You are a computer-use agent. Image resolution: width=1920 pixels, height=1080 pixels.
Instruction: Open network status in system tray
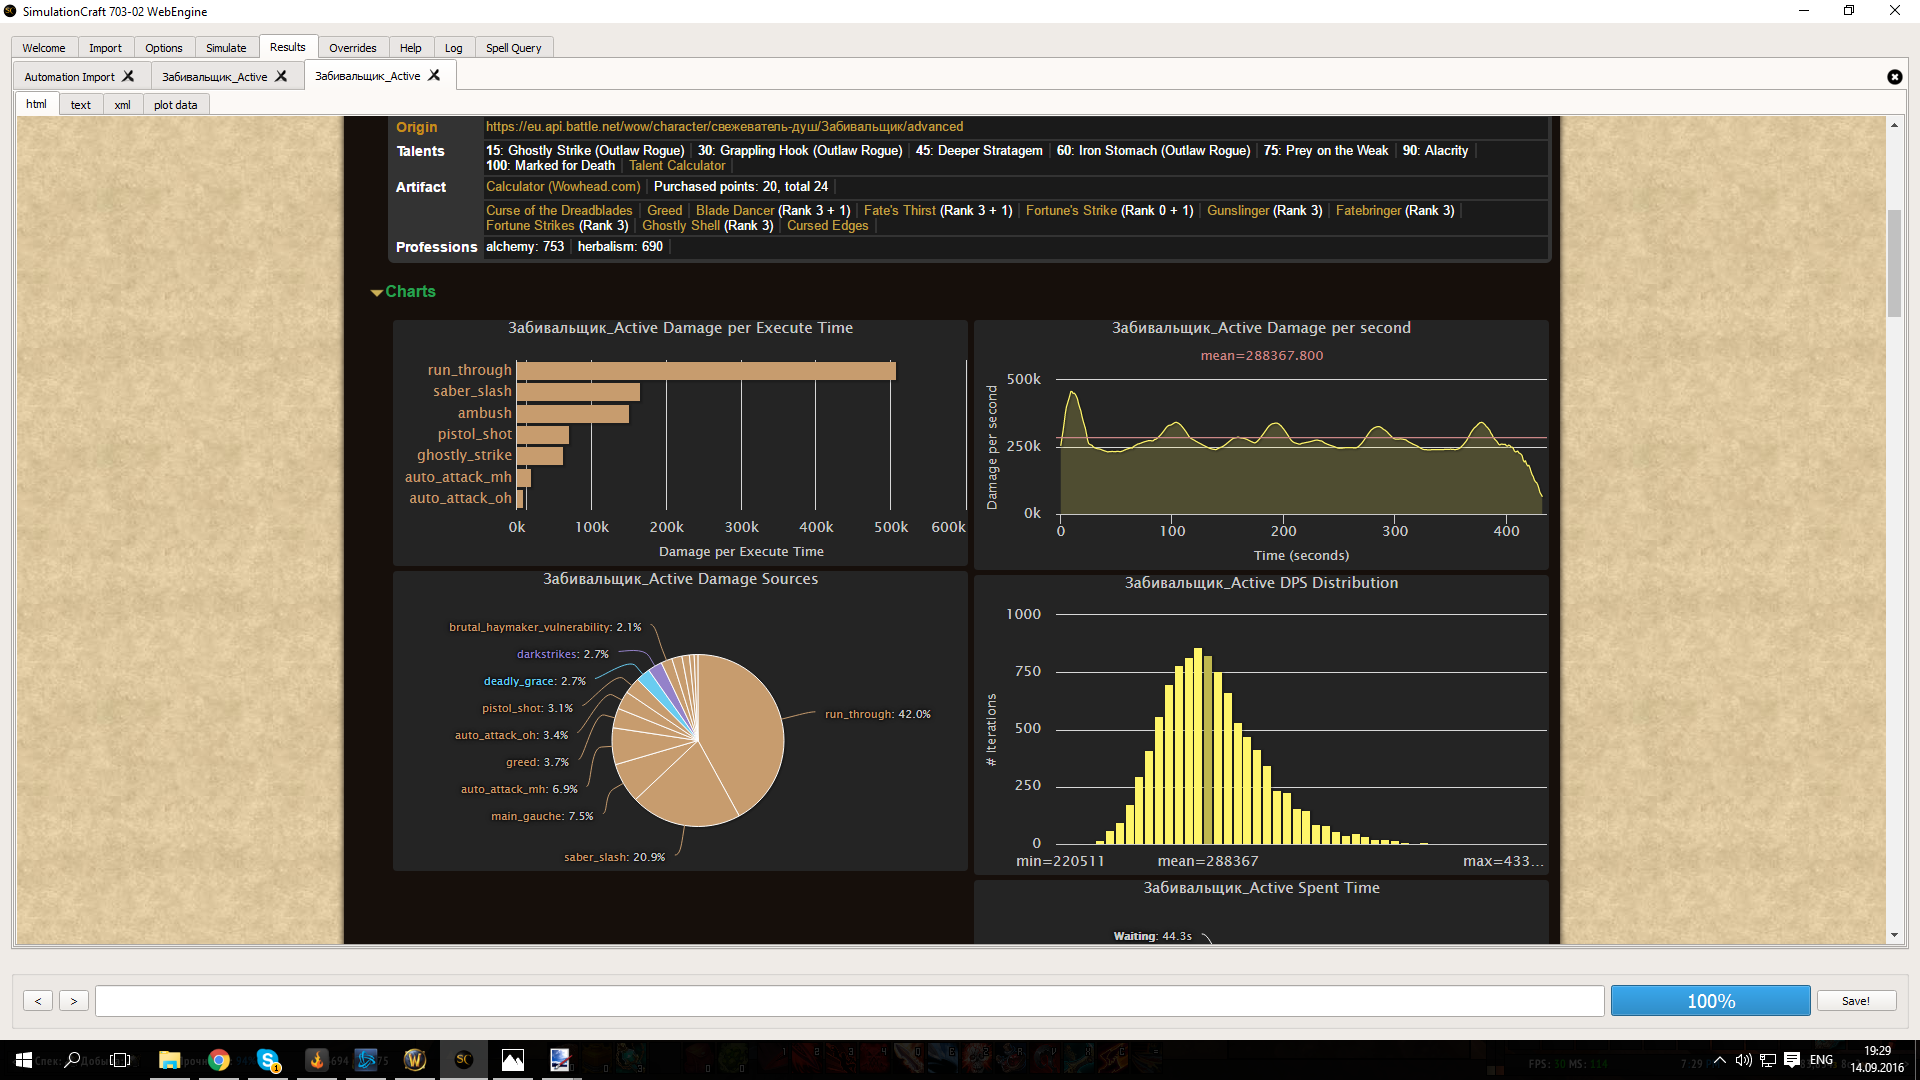[1767, 1060]
